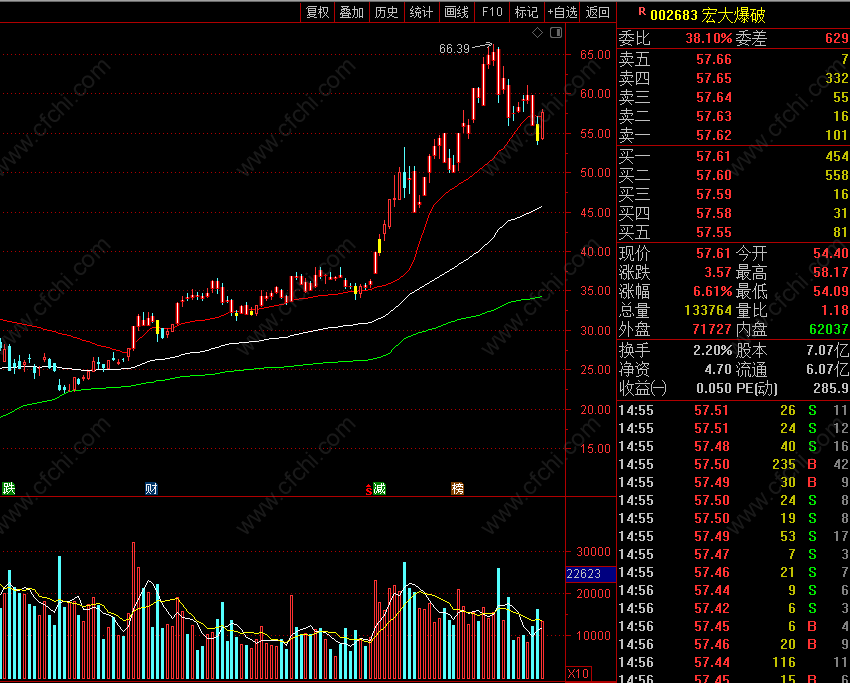Click the green 减 marker icon
This screenshot has height=683, width=850.
(x=379, y=488)
